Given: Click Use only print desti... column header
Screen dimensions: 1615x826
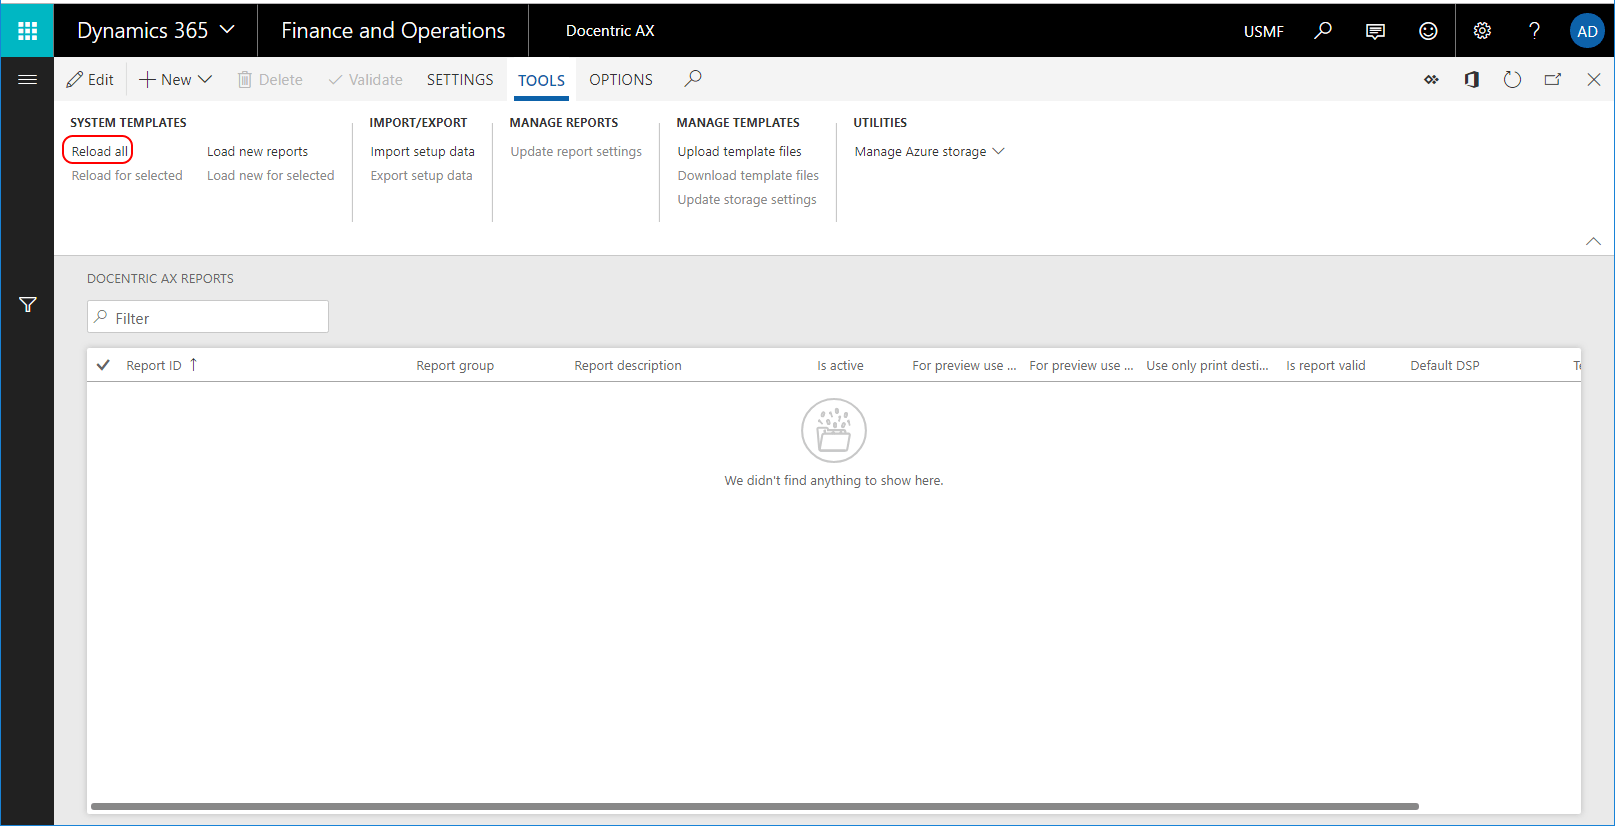Looking at the screenshot, I should (1207, 366).
